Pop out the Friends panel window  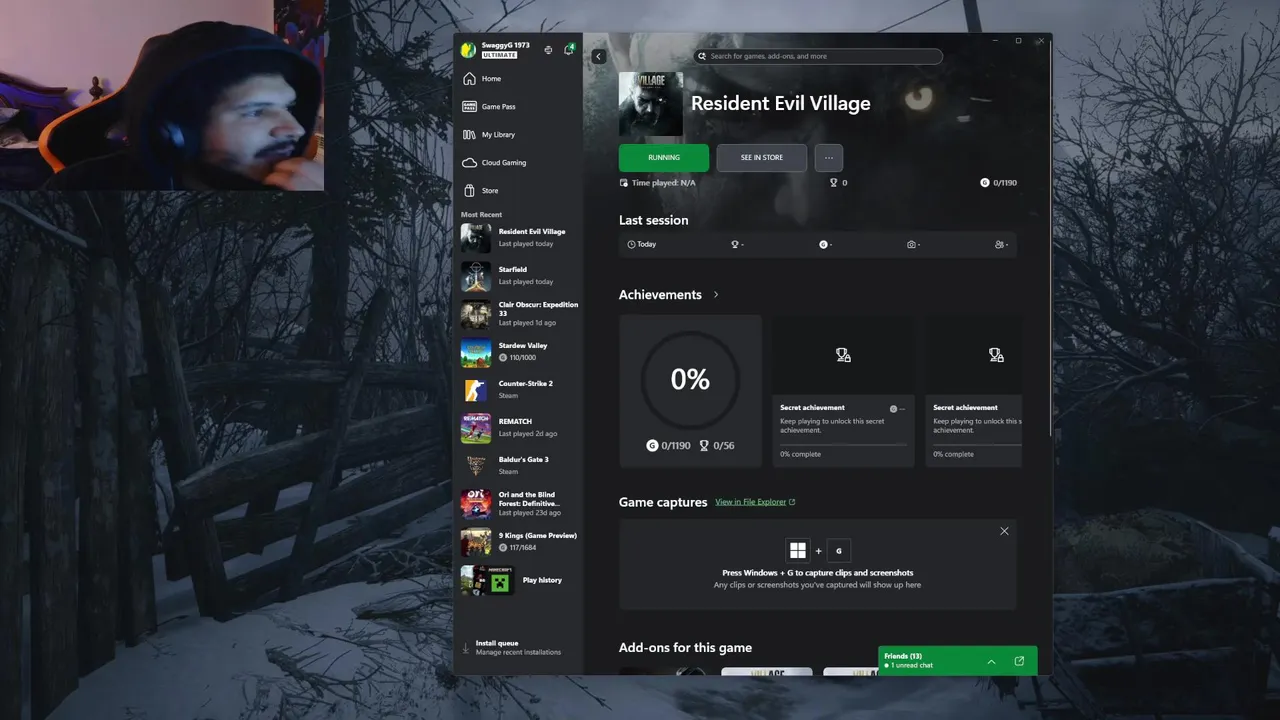click(1019, 661)
